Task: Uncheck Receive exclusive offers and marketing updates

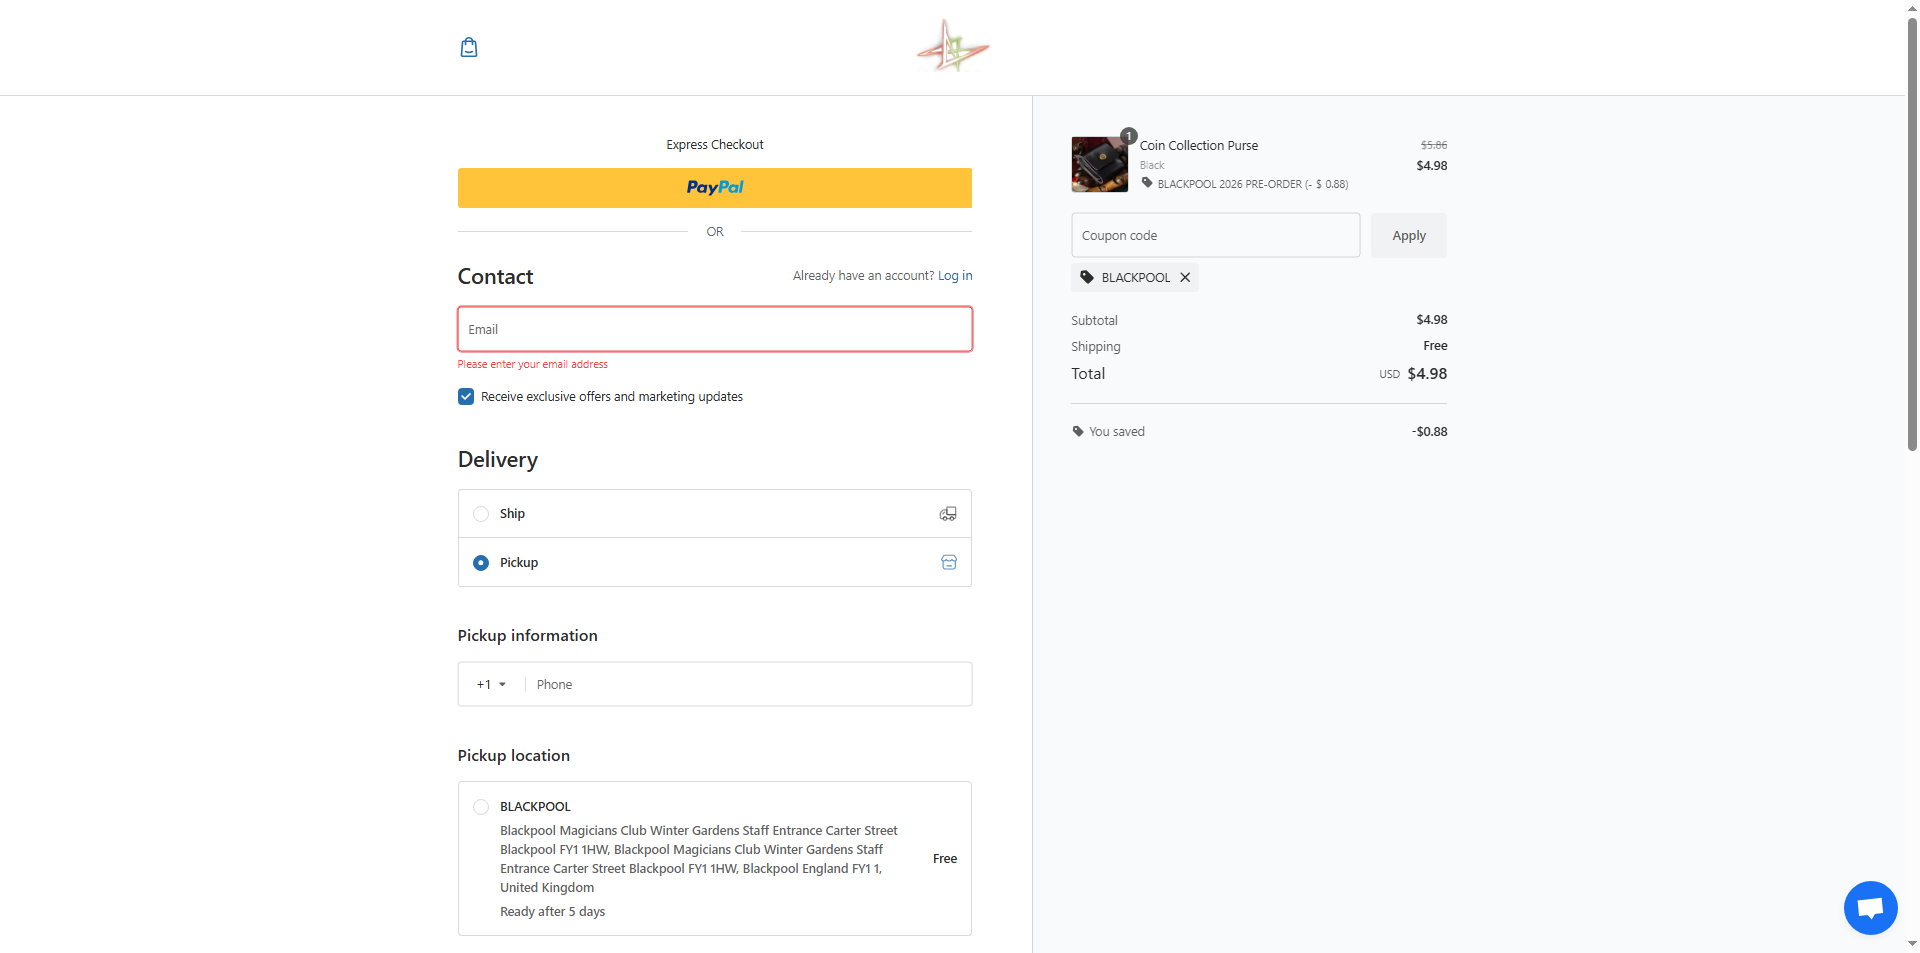Action: point(466,397)
